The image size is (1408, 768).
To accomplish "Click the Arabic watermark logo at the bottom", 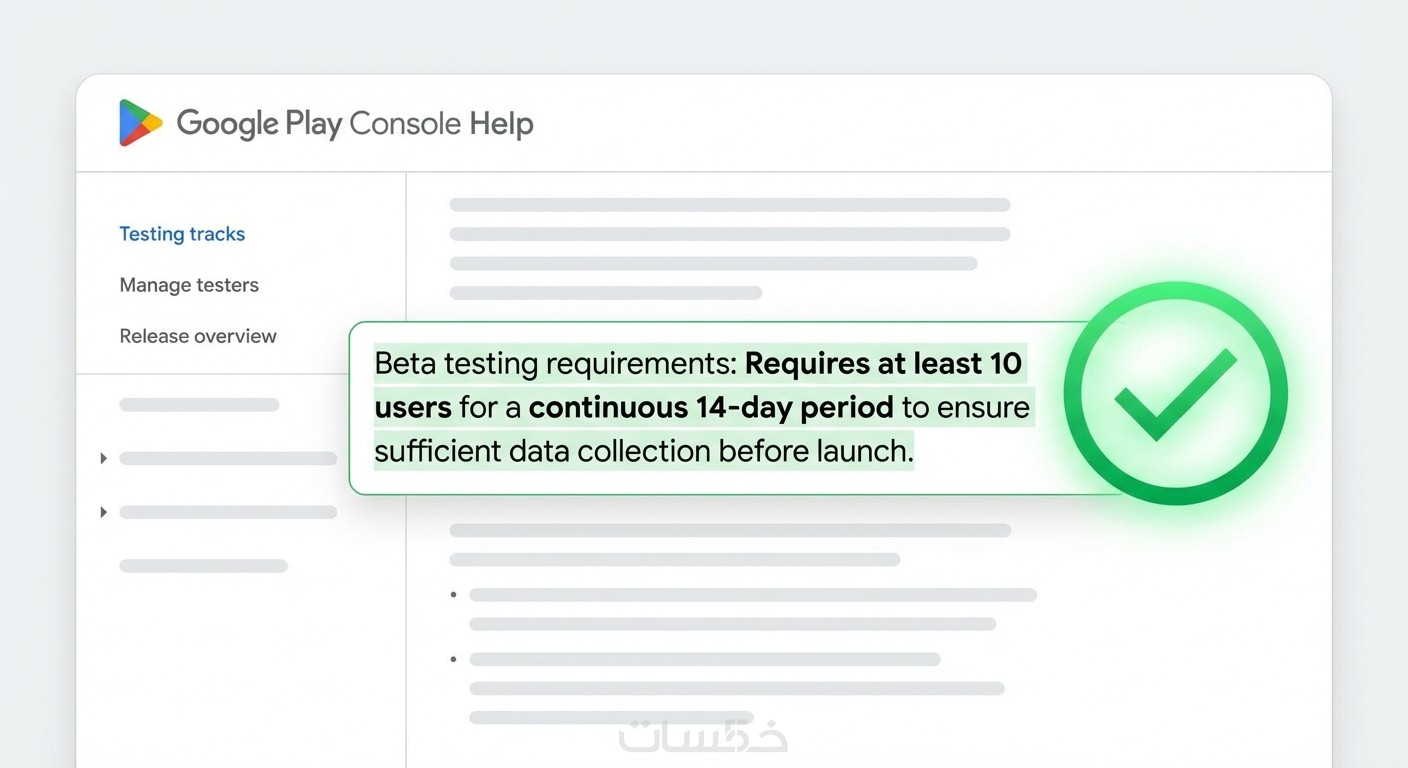I will tap(703, 735).
